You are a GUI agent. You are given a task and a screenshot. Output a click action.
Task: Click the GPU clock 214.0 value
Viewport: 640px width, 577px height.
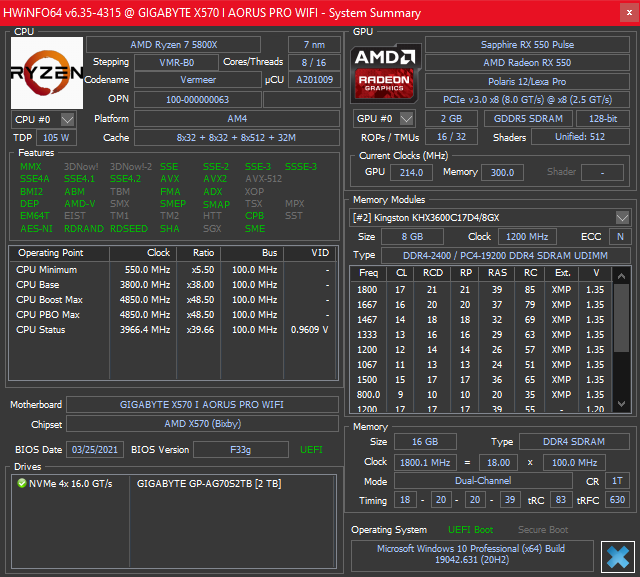[x=411, y=173]
